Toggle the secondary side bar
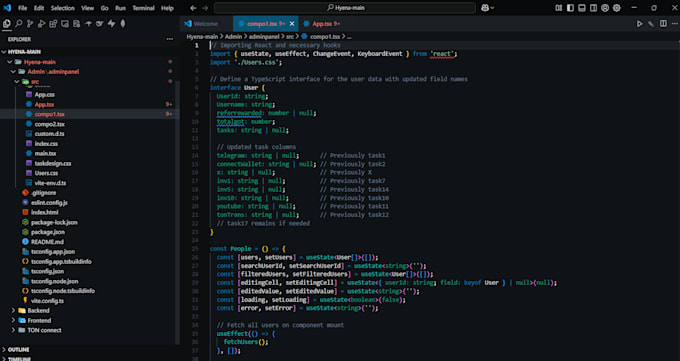680x361 pixels. 593,8
